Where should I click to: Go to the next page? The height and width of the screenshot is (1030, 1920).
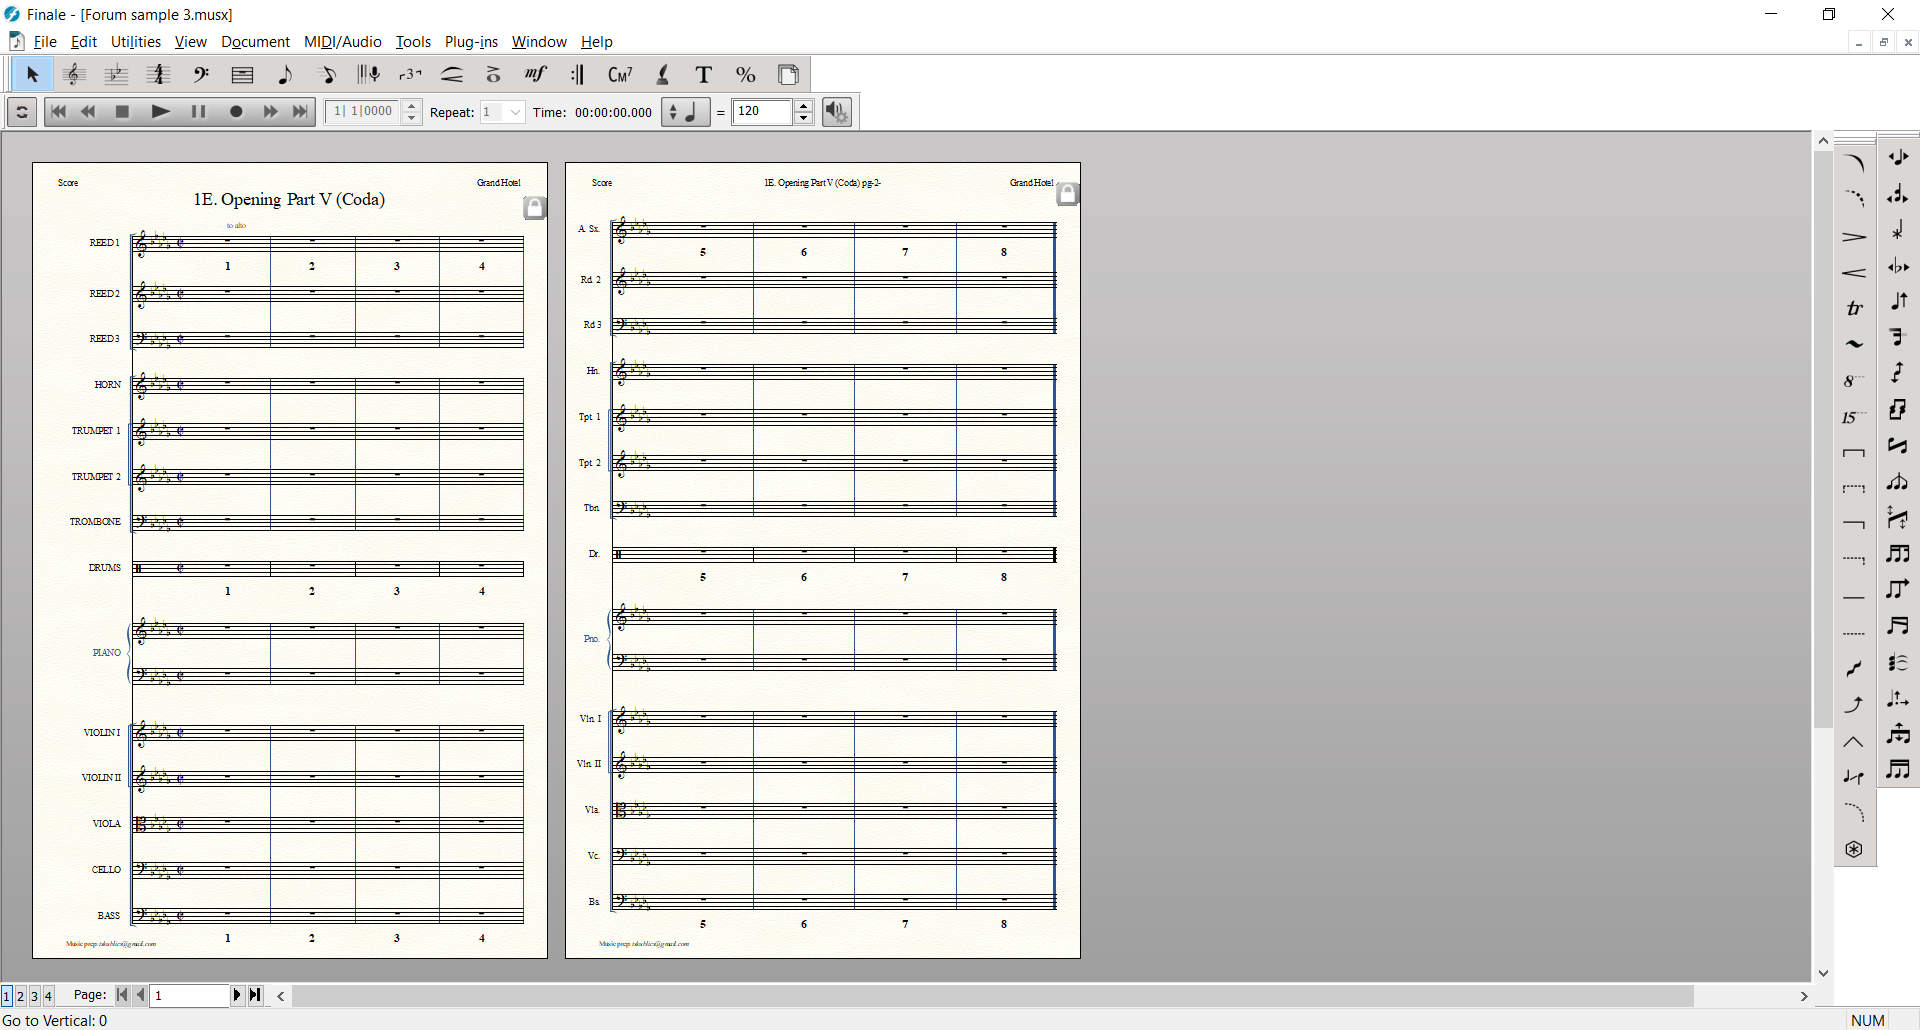tap(237, 995)
